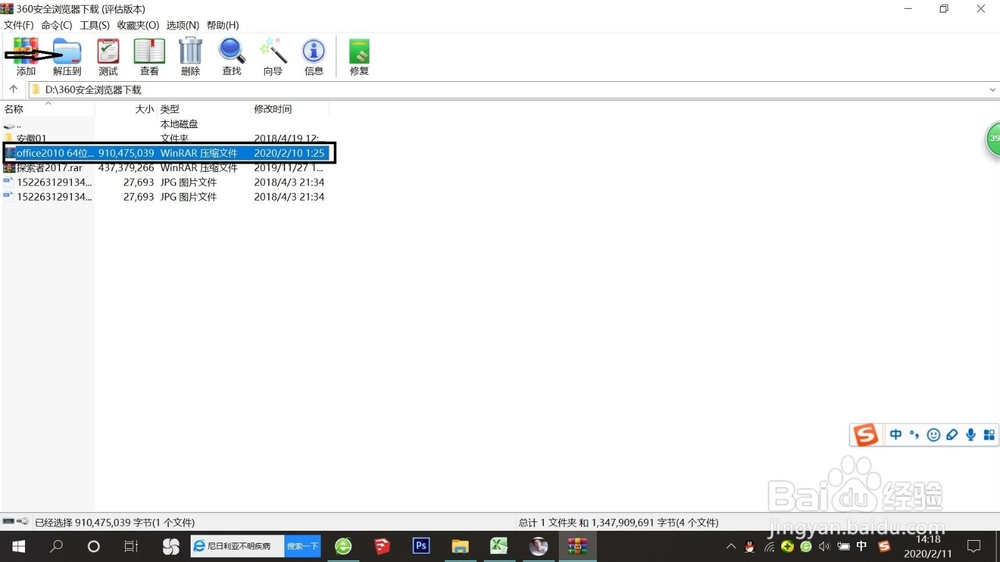The image size is (1000, 562).
Task: Open the Windows Start menu
Action: [x=18, y=546]
